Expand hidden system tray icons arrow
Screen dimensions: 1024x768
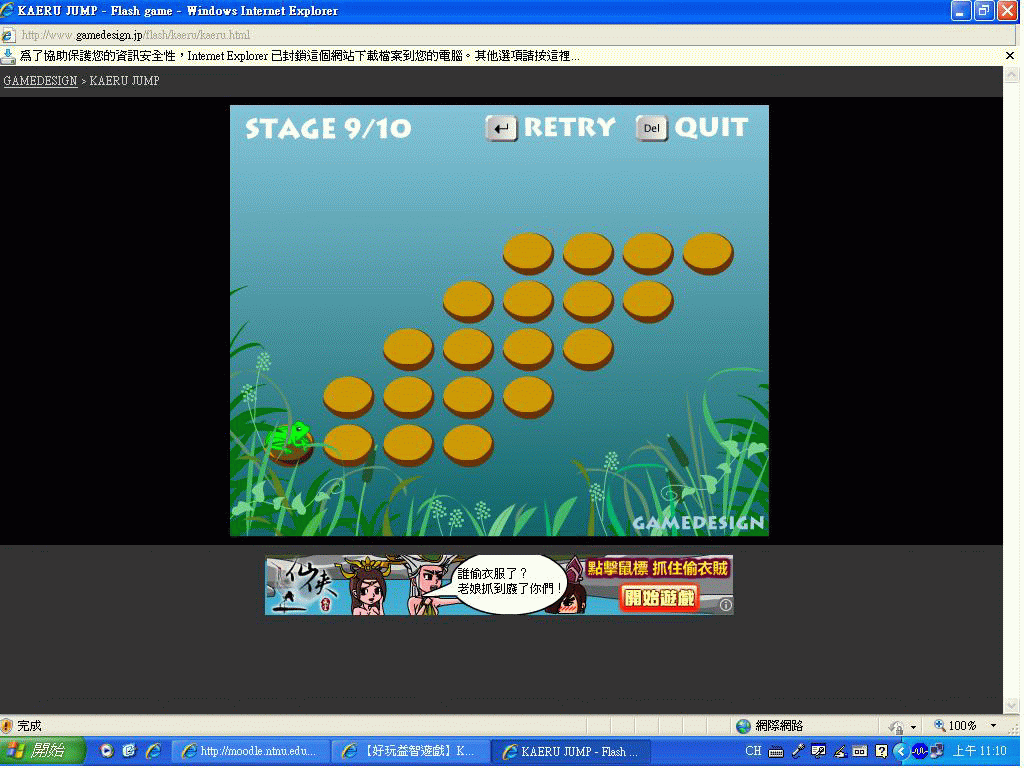[x=900, y=751]
